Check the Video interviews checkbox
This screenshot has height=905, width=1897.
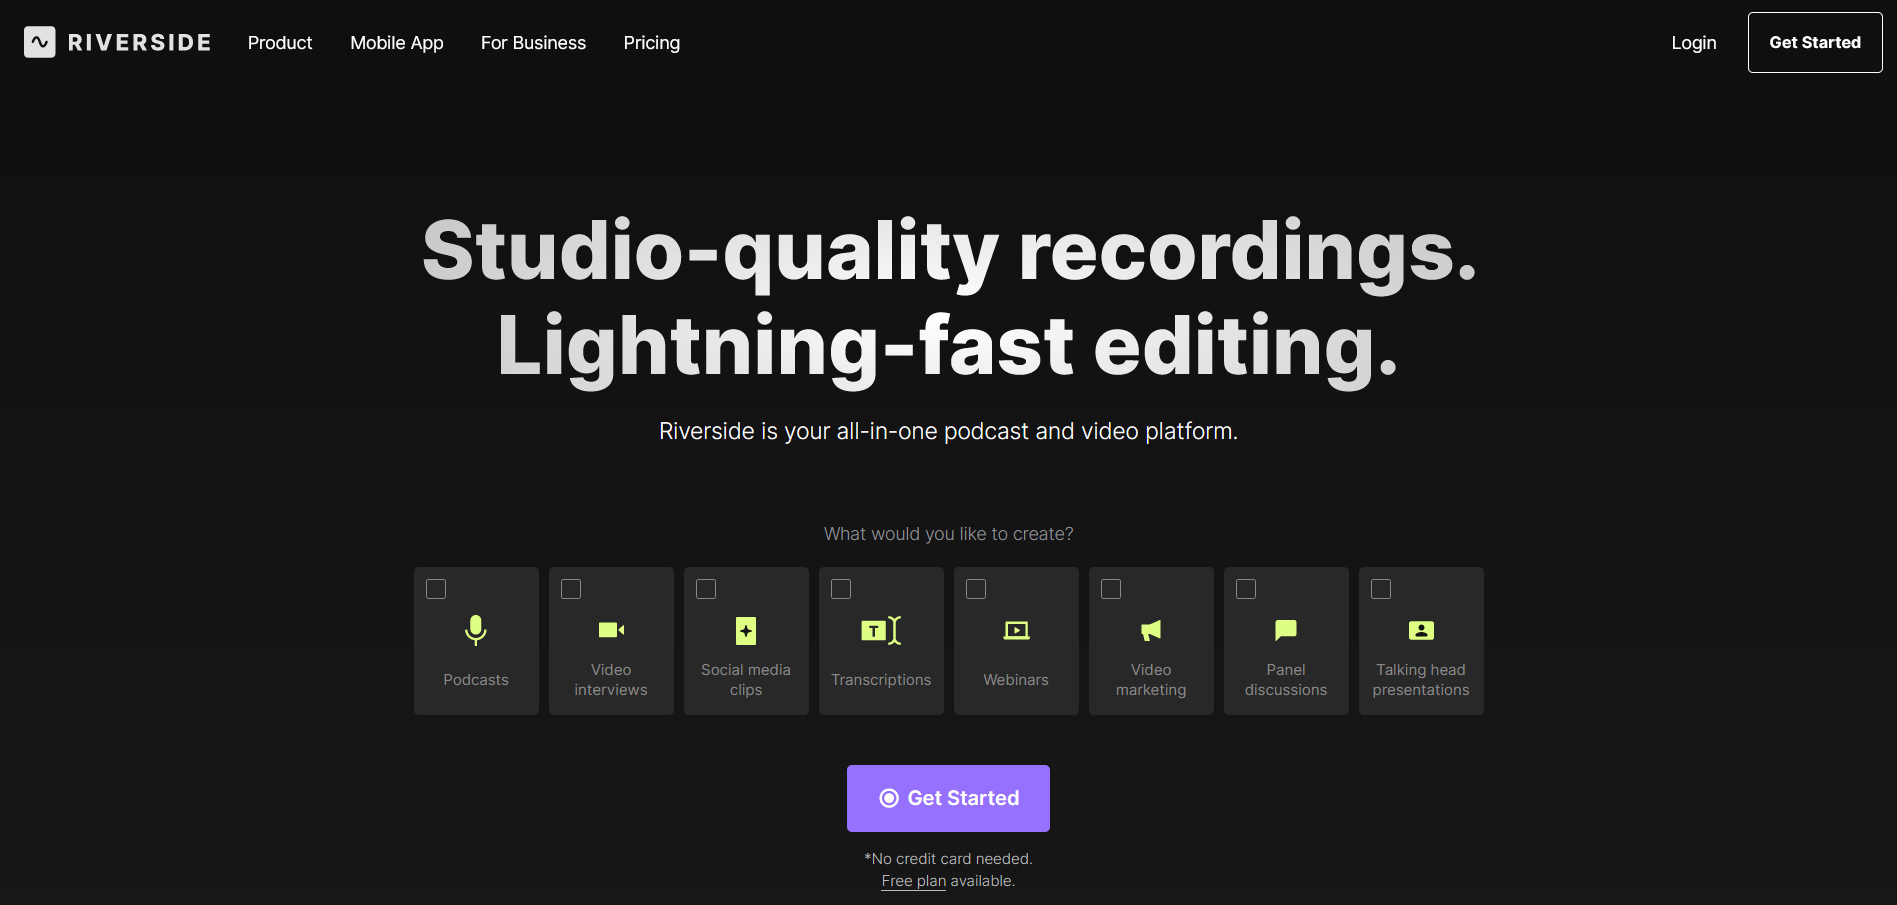[x=571, y=589]
